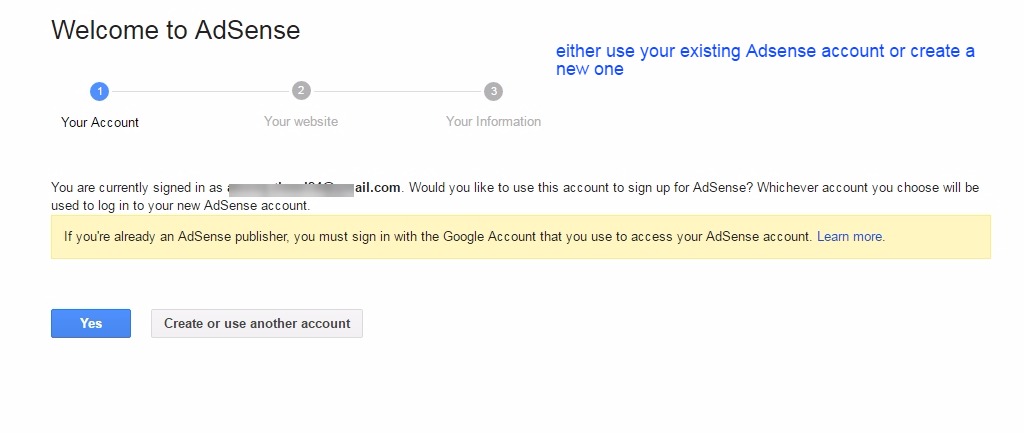
Task: Select the Your website step label
Action: pos(301,121)
